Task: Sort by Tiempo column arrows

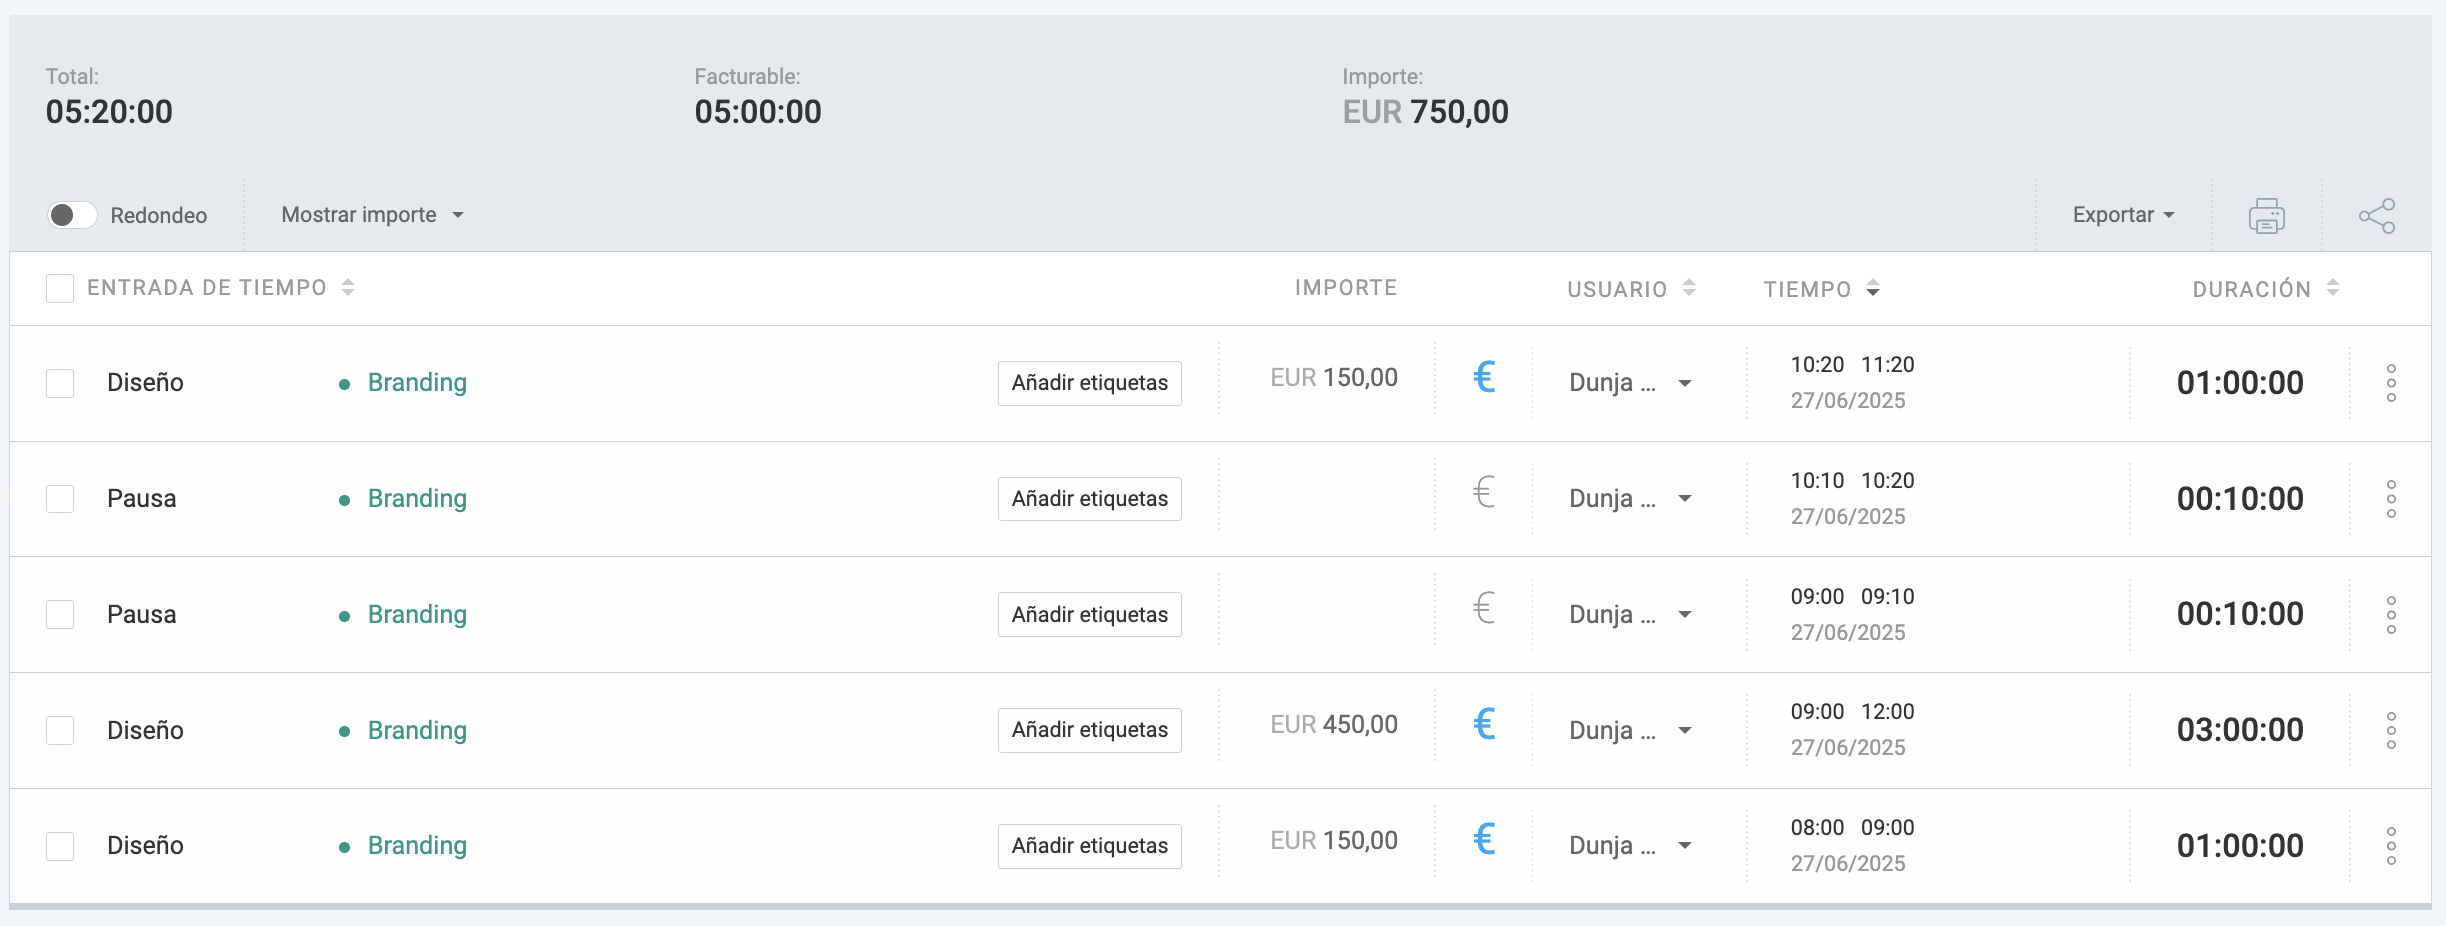Action: (1873, 289)
